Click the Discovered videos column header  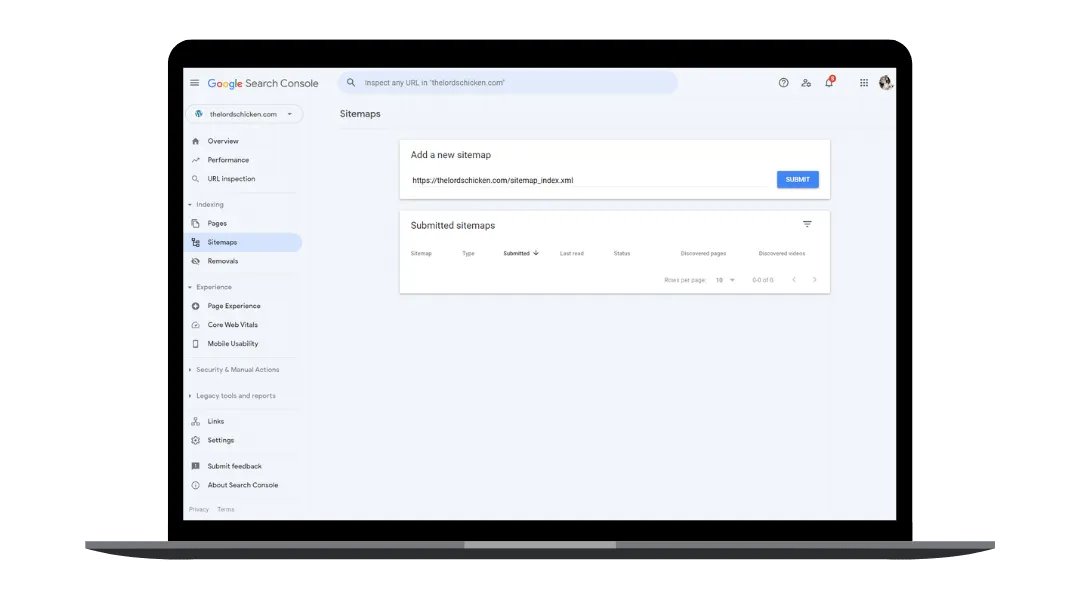(782, 254)
